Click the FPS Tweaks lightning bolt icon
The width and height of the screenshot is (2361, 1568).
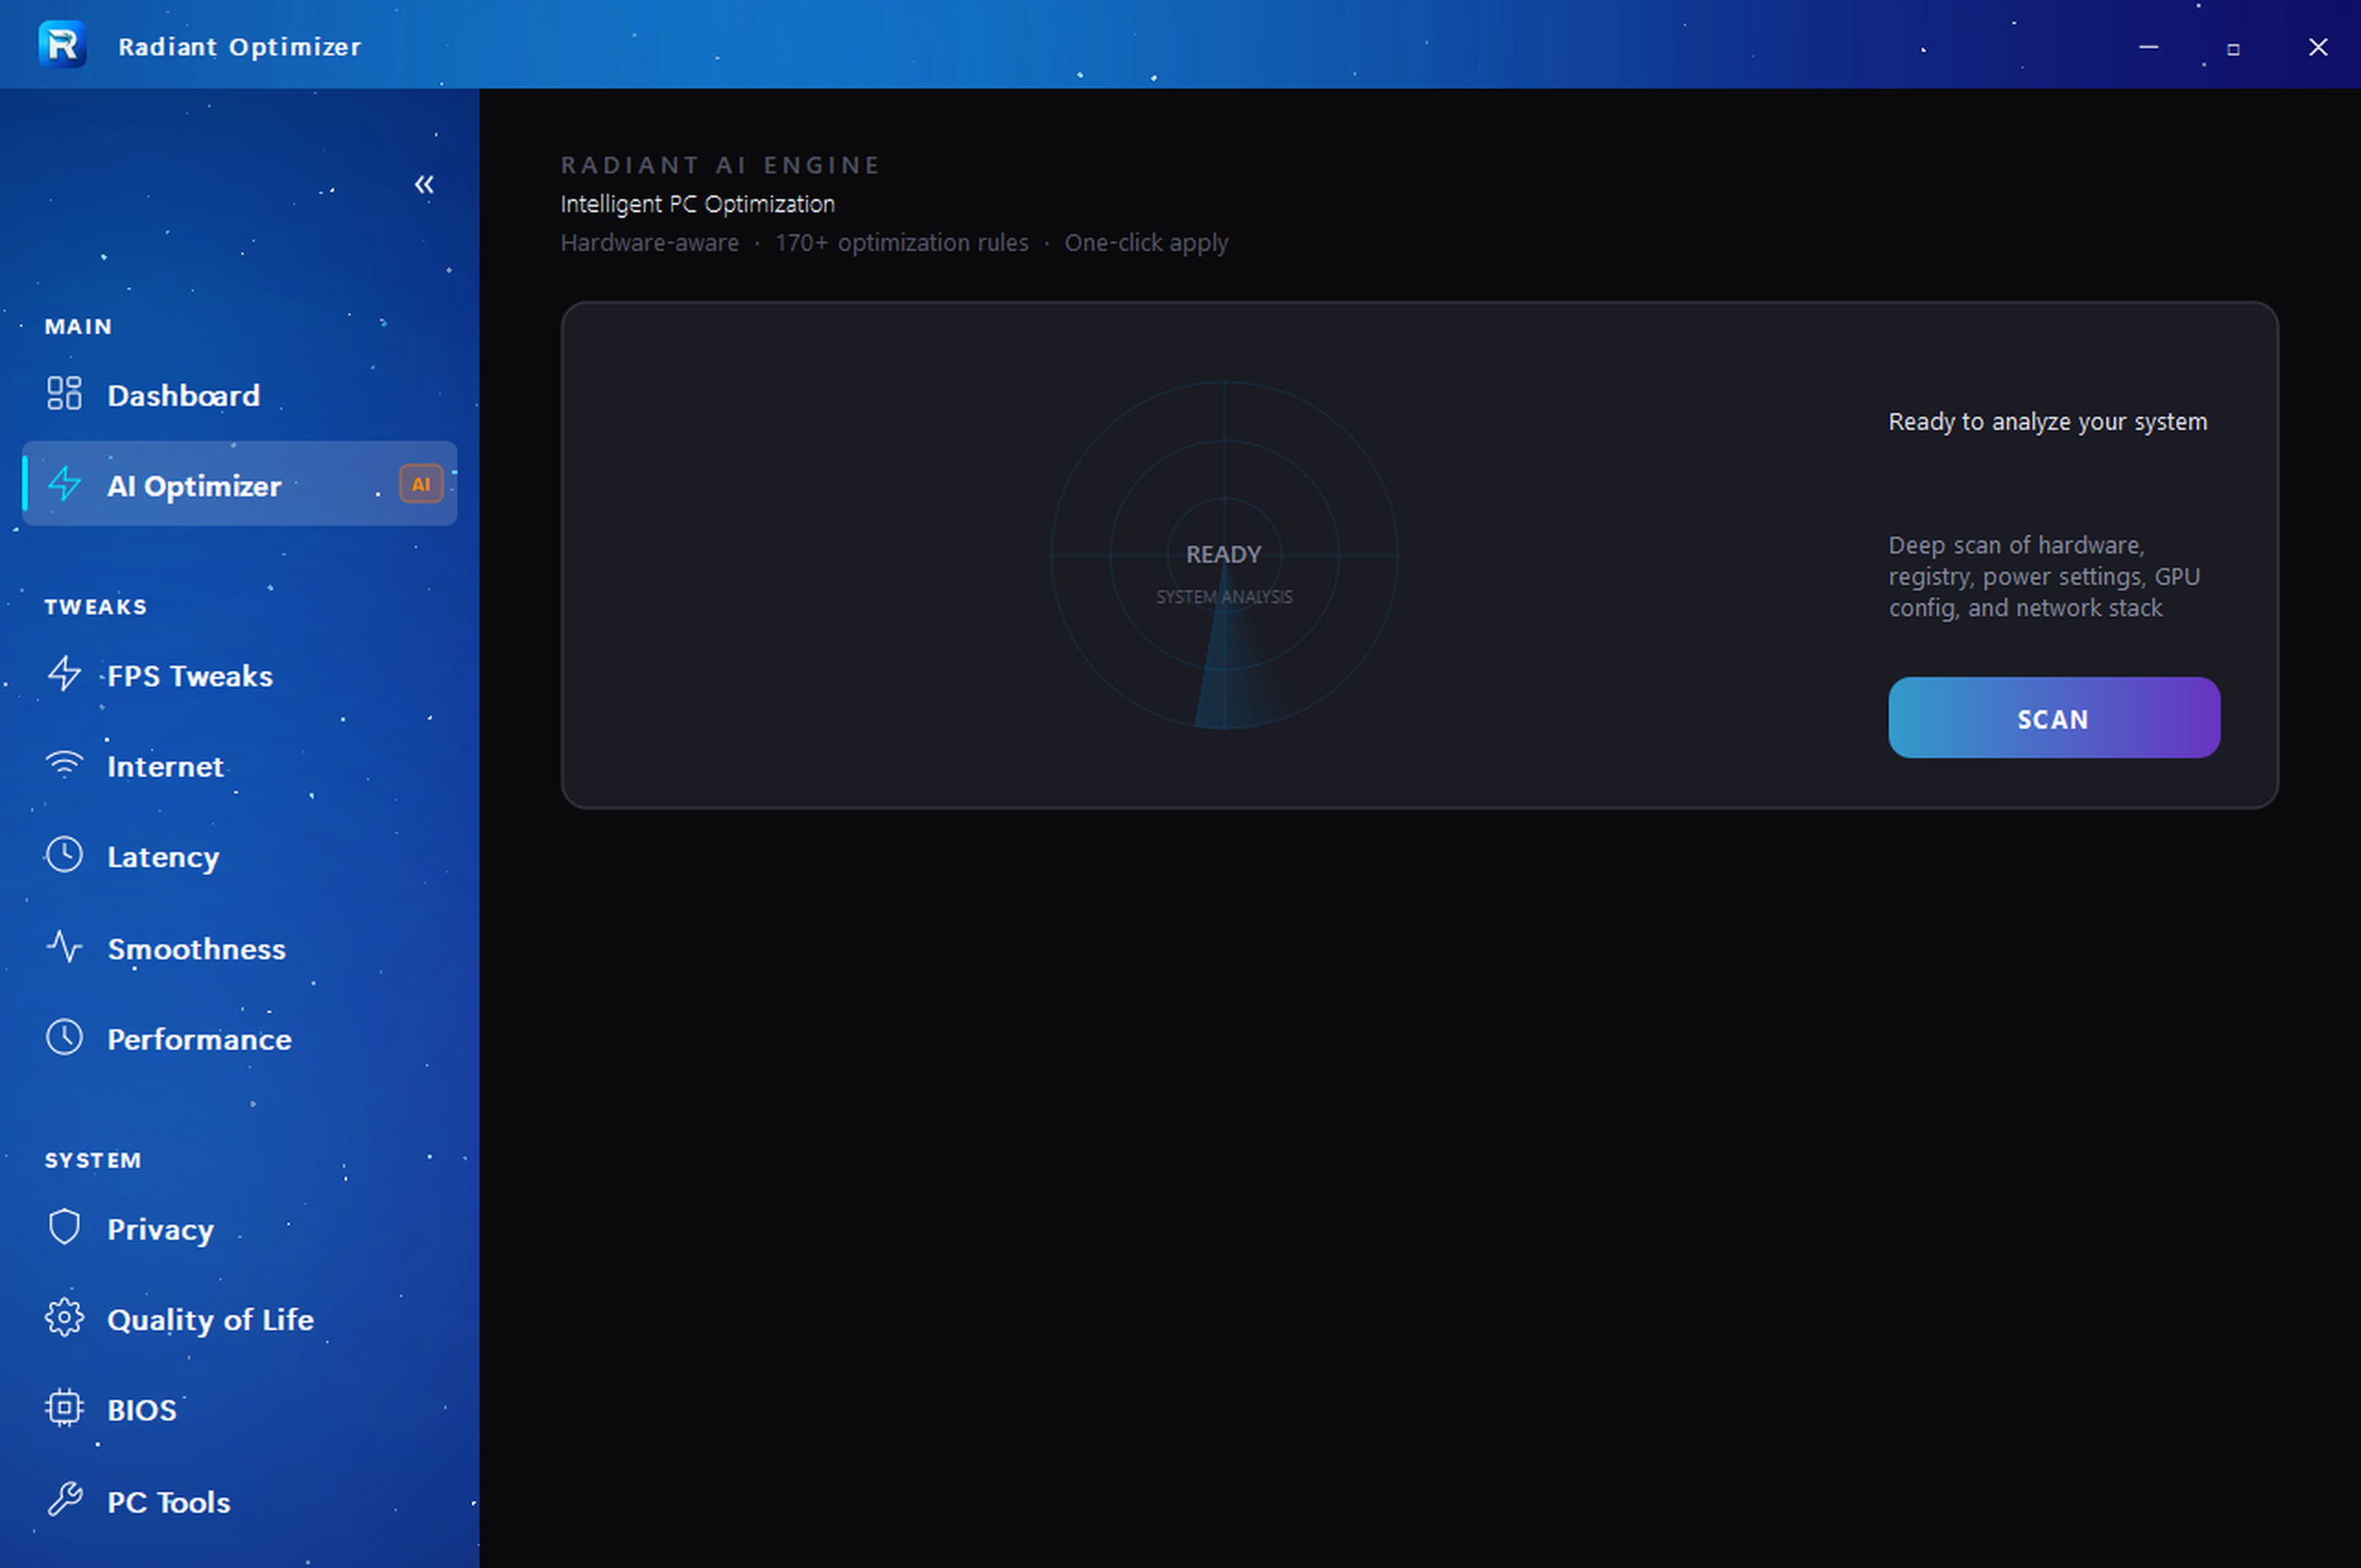pyautogui.click(x=64, y=675)
